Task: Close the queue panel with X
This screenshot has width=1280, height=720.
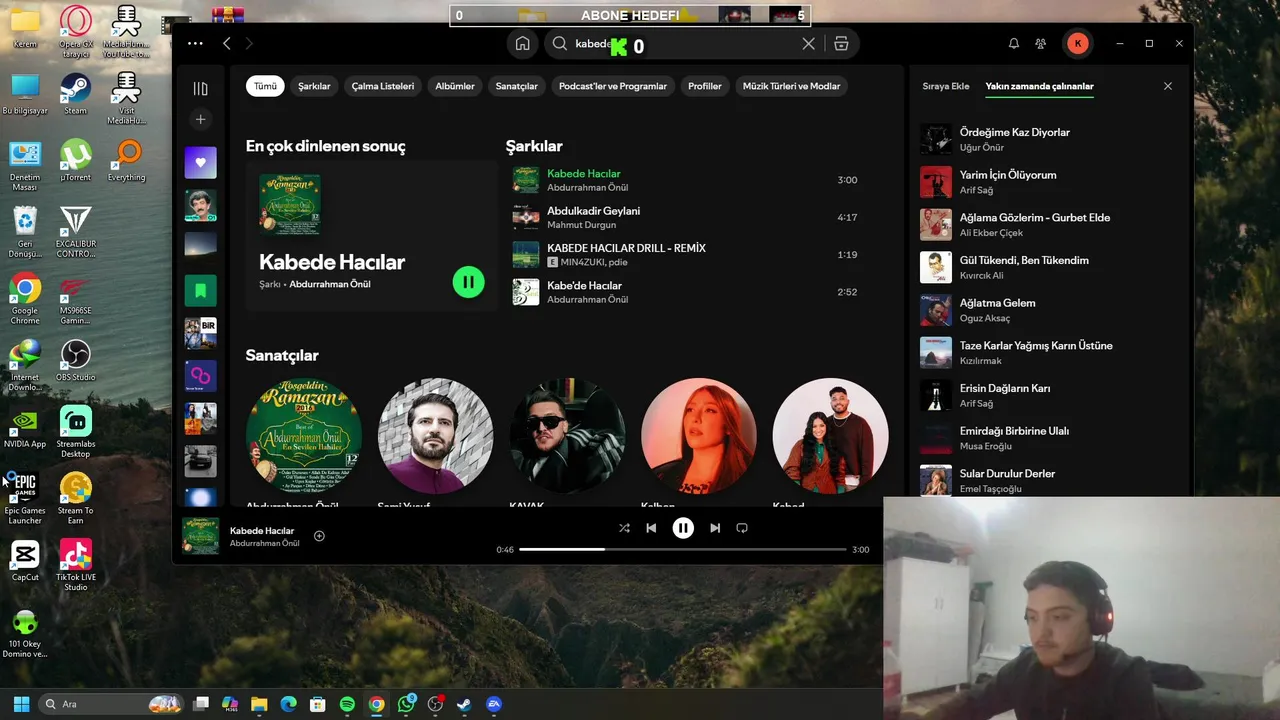Action: [x=1167, y=86]
